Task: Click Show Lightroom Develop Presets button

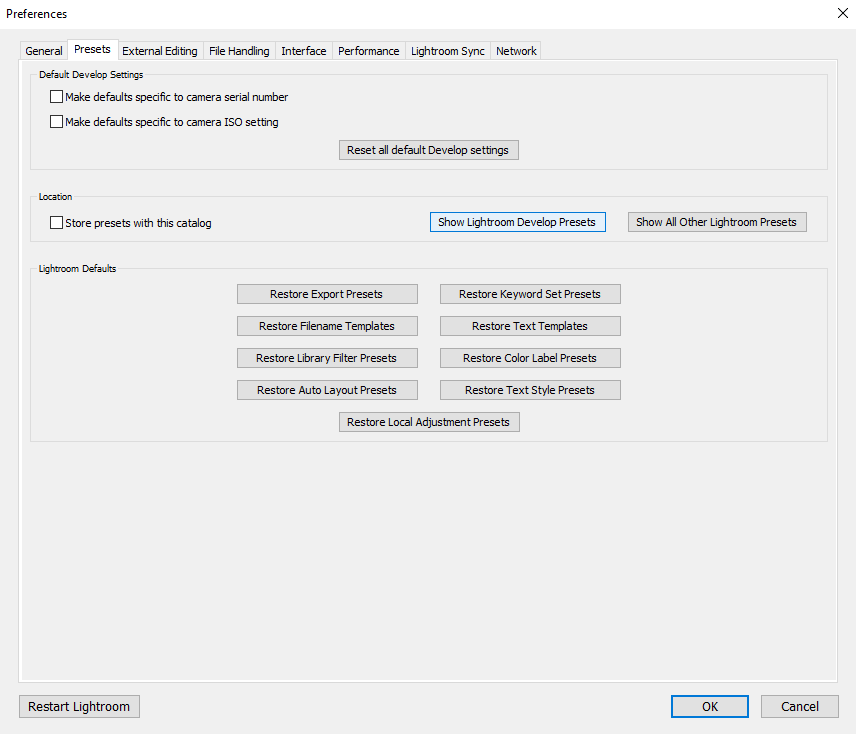Action: 518,222
